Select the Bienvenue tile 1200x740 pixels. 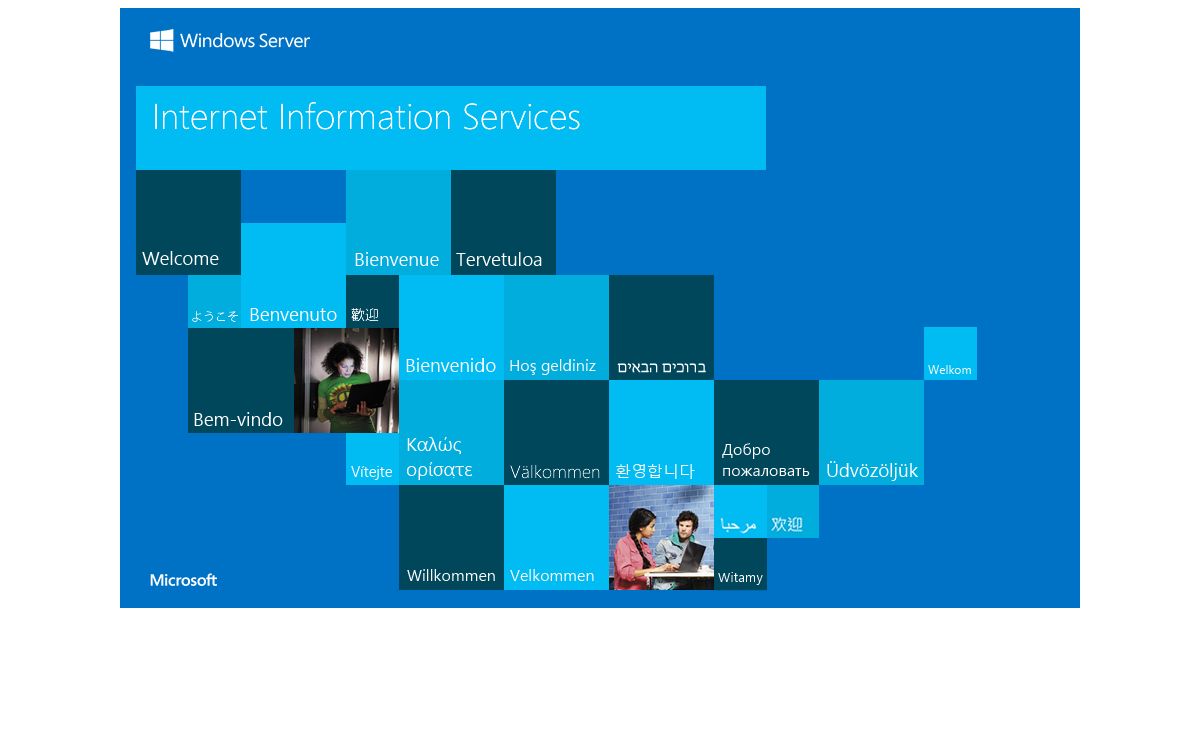click(398, 222)
